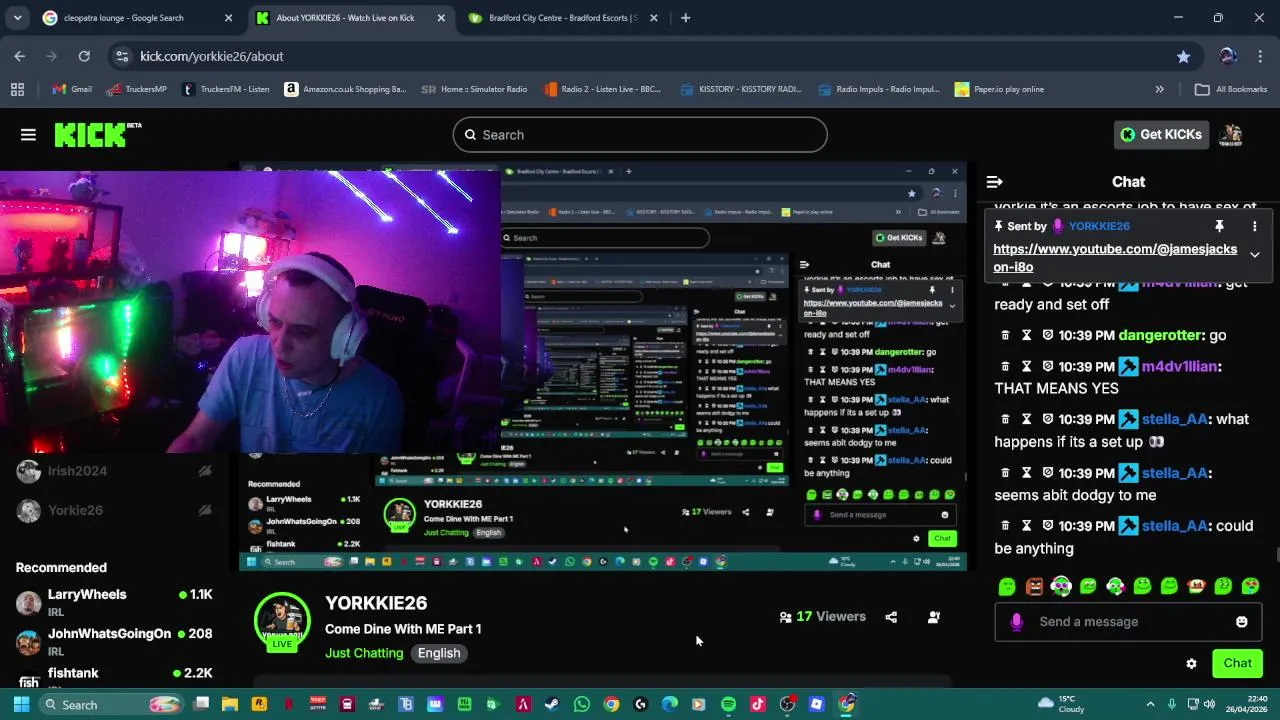Screen dimensions: 1280x720
Task: Click follow icon next to share
Action: coord(934,617)
